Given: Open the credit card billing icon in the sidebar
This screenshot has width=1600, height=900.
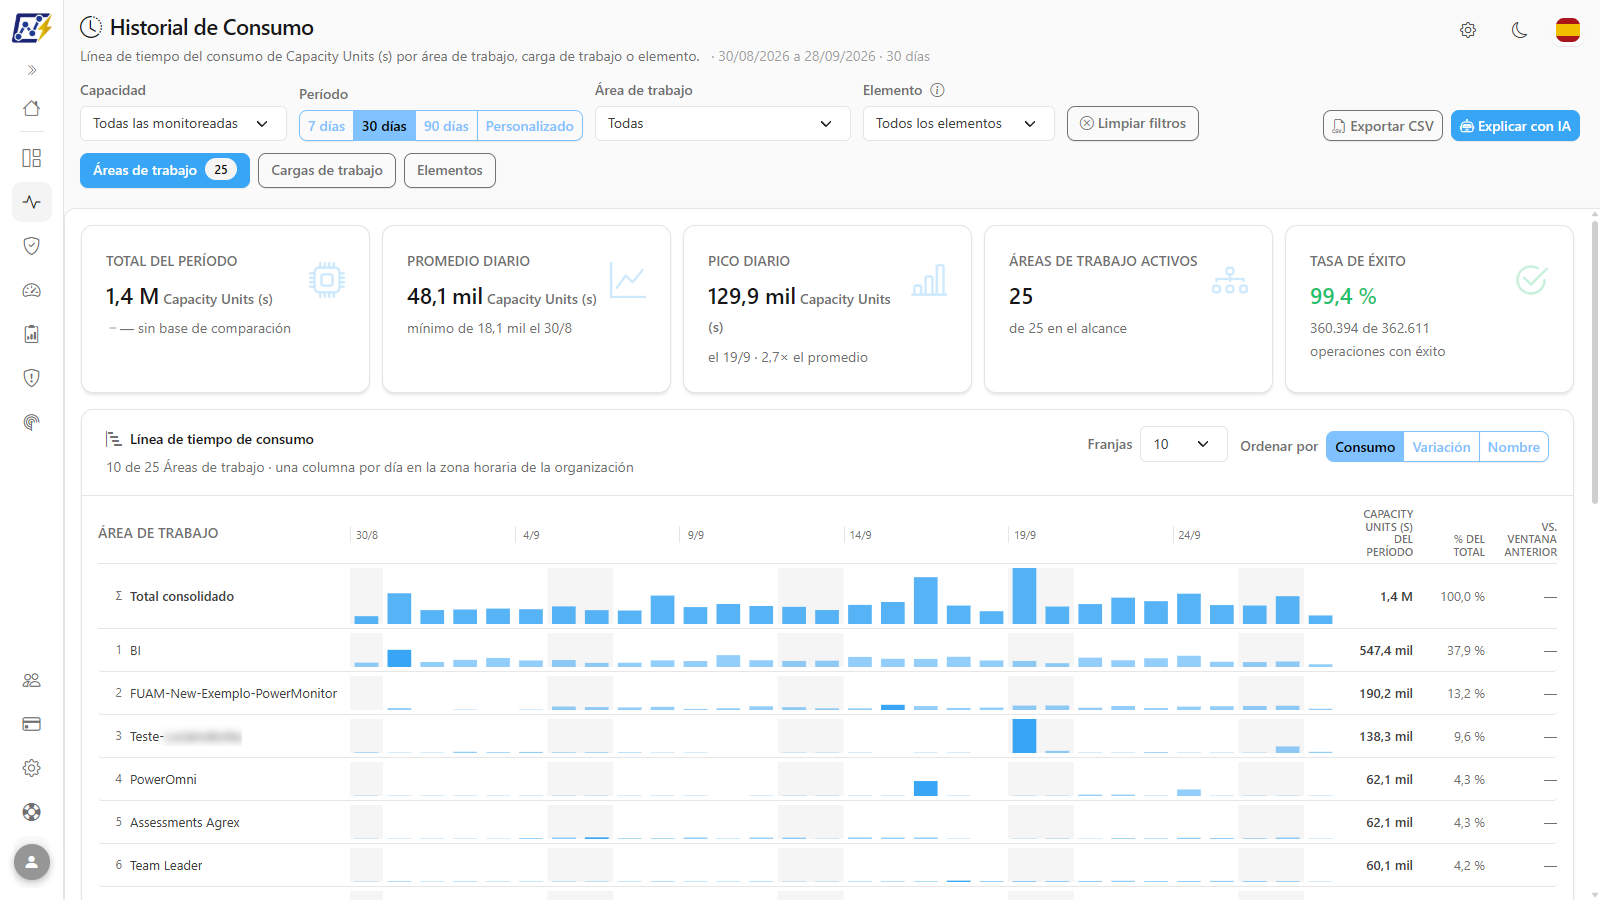Looking at the screenshot, I should click(32, 724).
